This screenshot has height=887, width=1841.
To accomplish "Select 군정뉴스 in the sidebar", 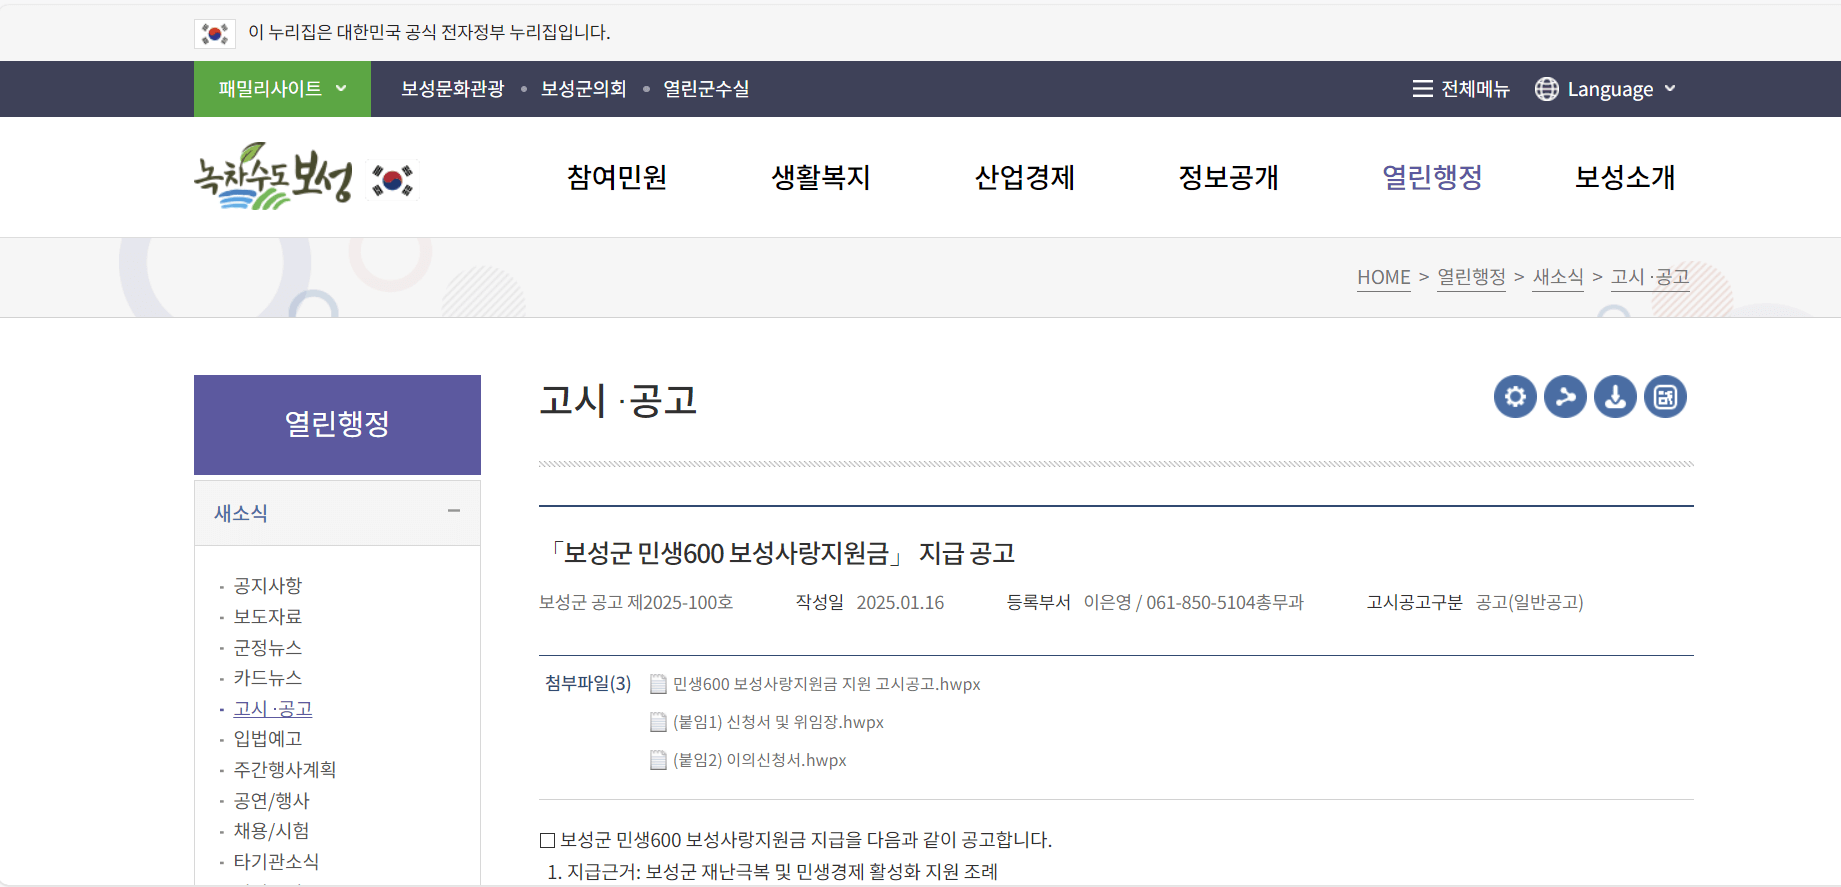I will coord(267,648).
